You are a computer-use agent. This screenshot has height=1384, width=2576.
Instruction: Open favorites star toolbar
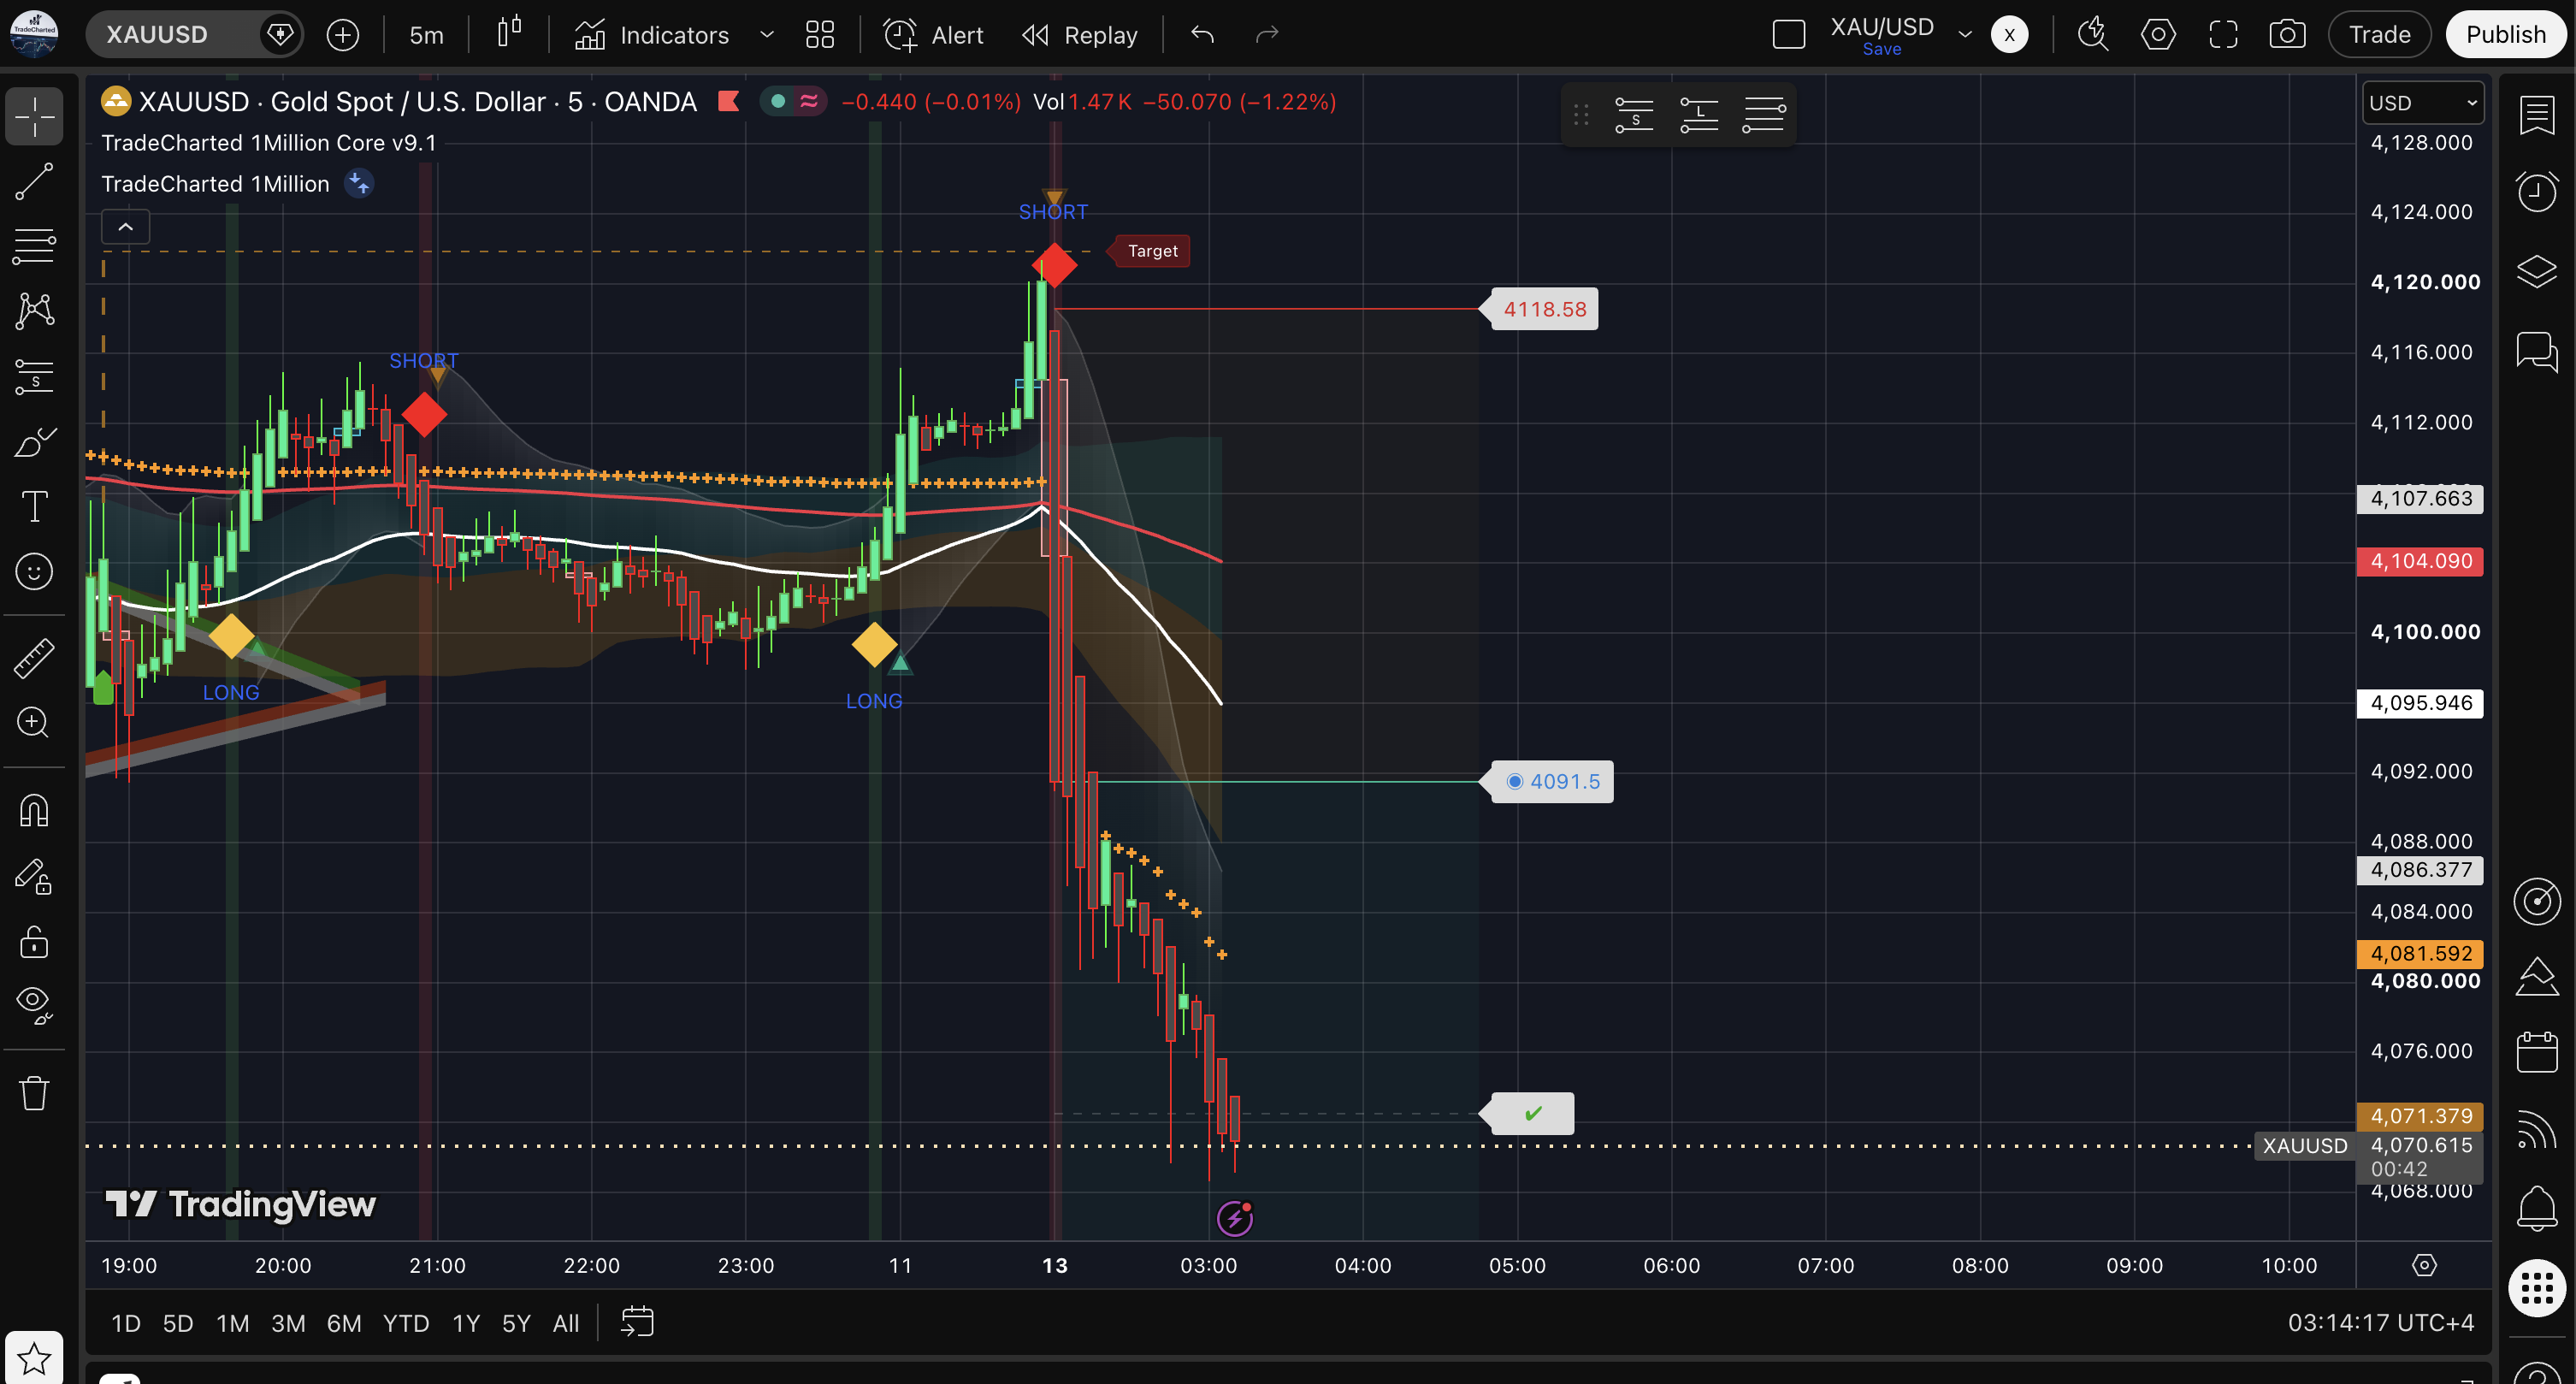(34, 1358)
